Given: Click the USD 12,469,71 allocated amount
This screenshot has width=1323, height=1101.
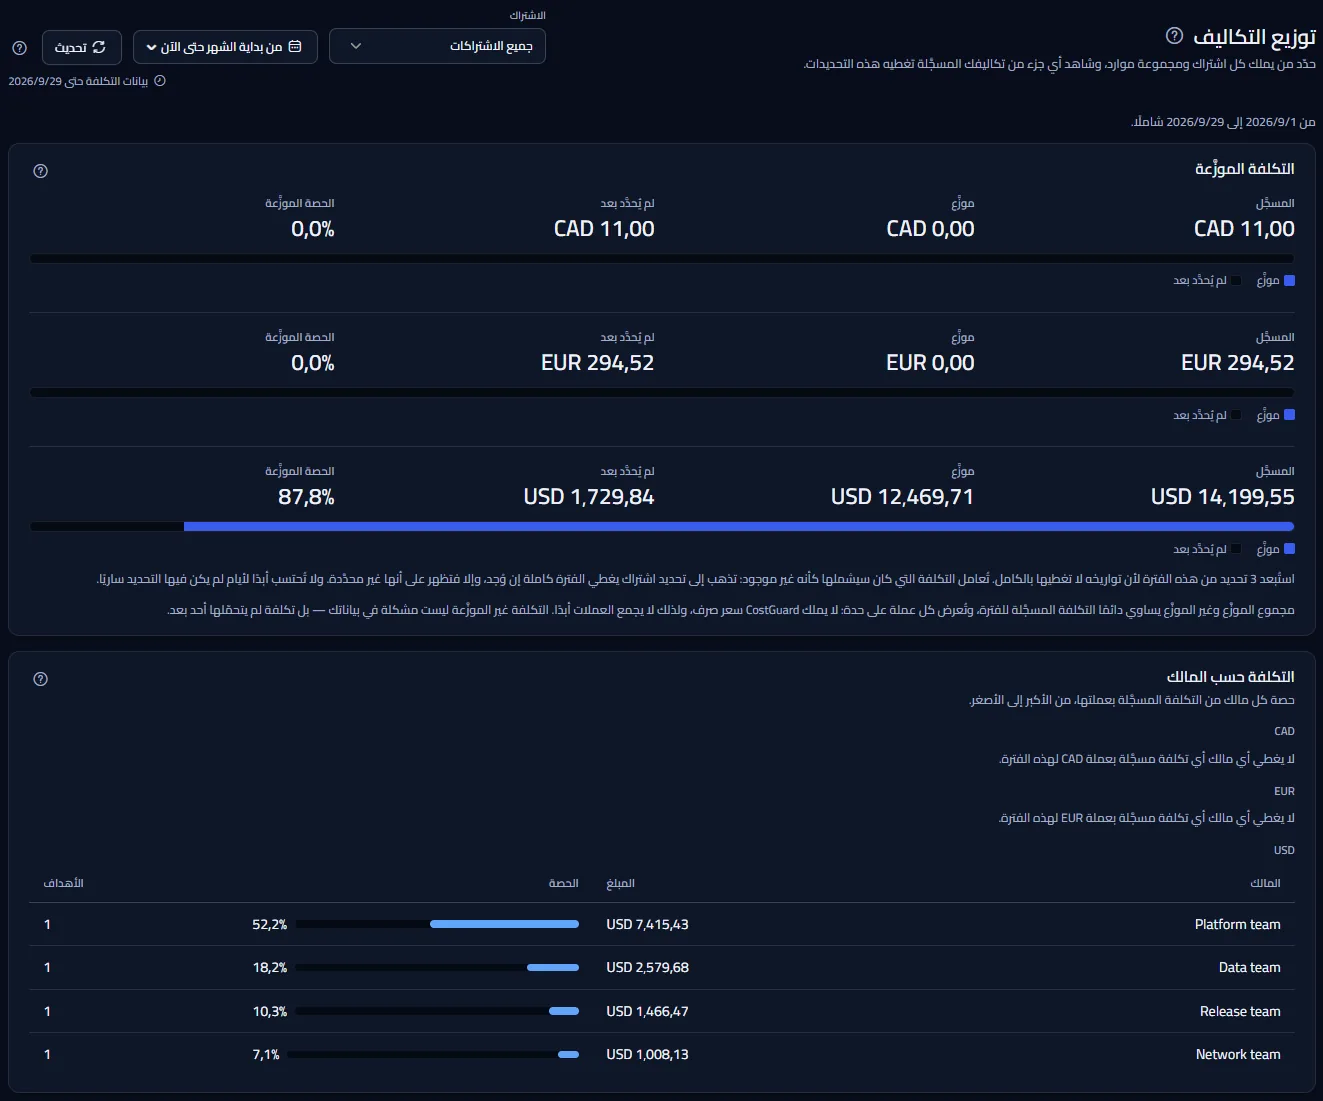Looking at the screenshot, I should tap(902, 497).
